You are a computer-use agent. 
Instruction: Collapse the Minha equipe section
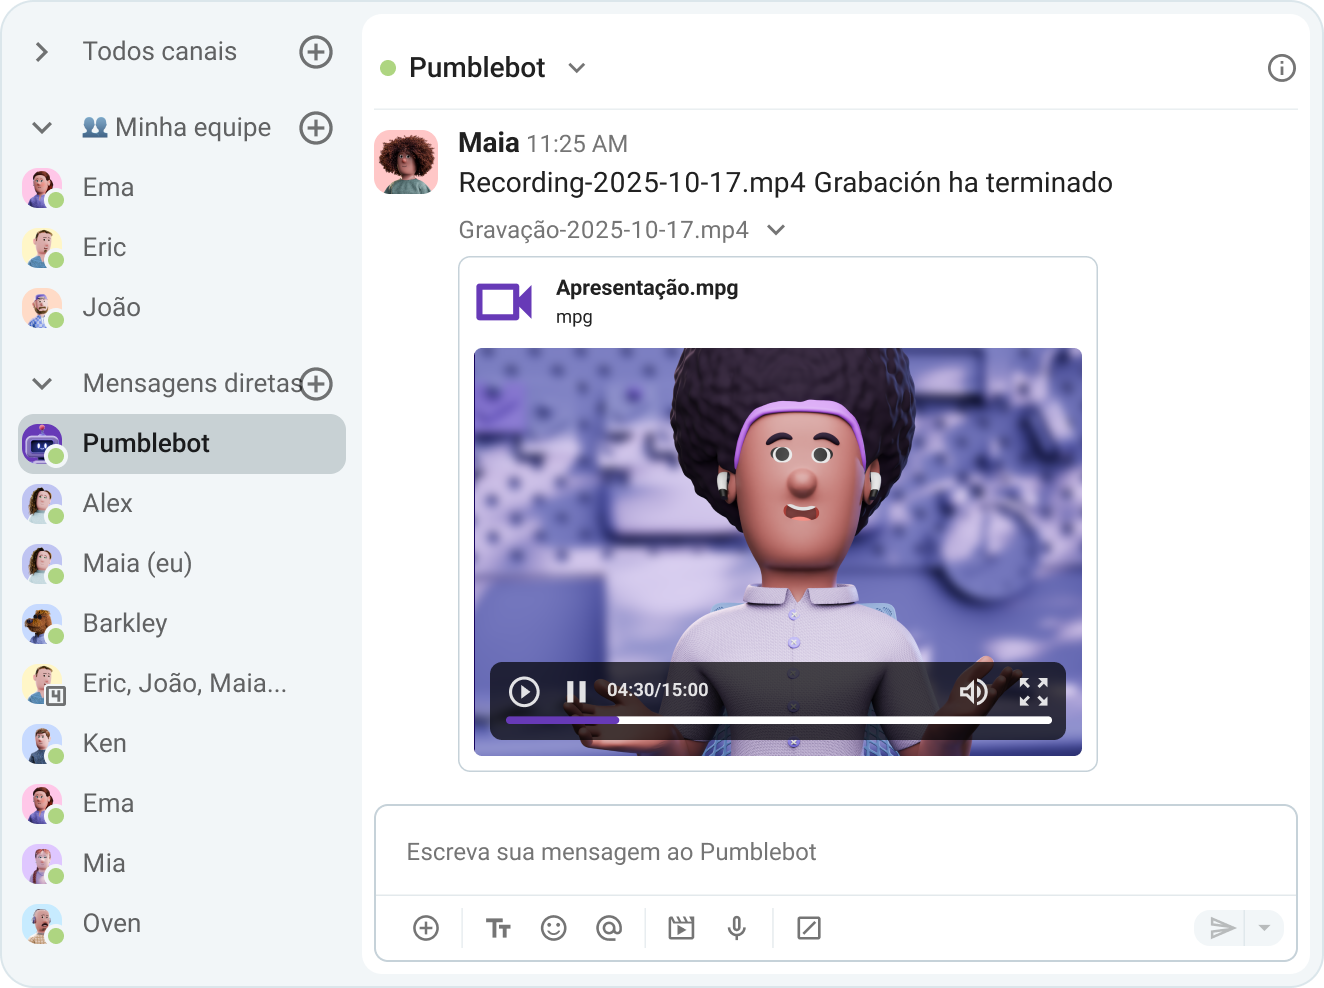tap(40, 127)
